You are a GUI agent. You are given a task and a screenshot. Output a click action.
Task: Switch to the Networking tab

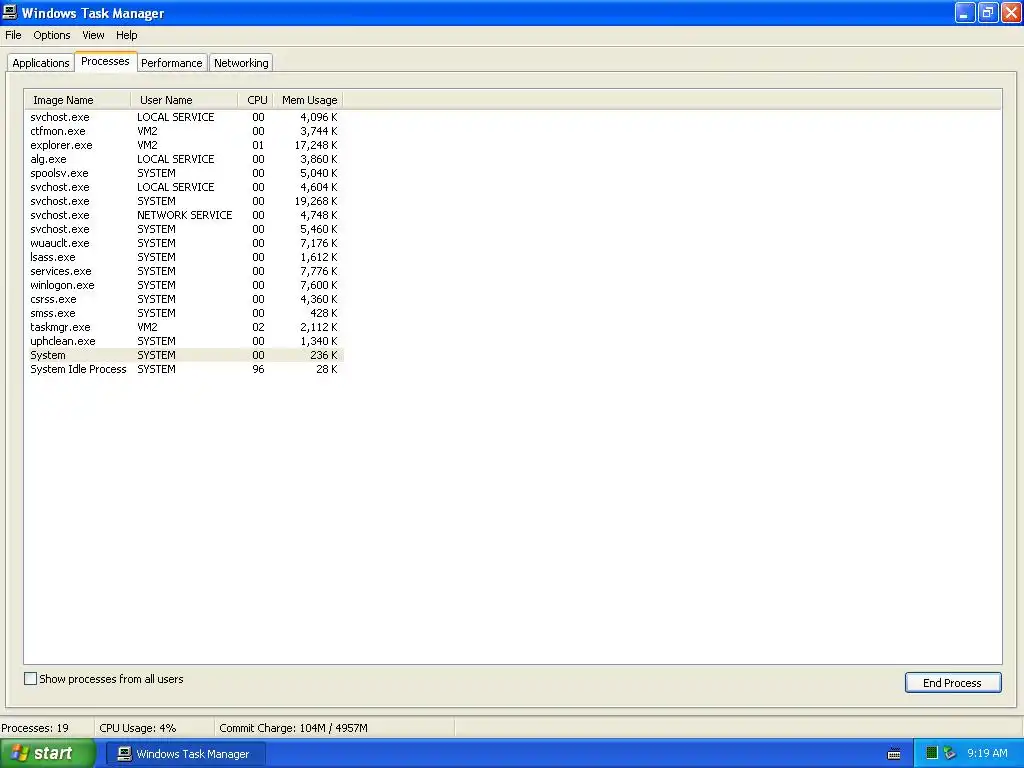241,63
